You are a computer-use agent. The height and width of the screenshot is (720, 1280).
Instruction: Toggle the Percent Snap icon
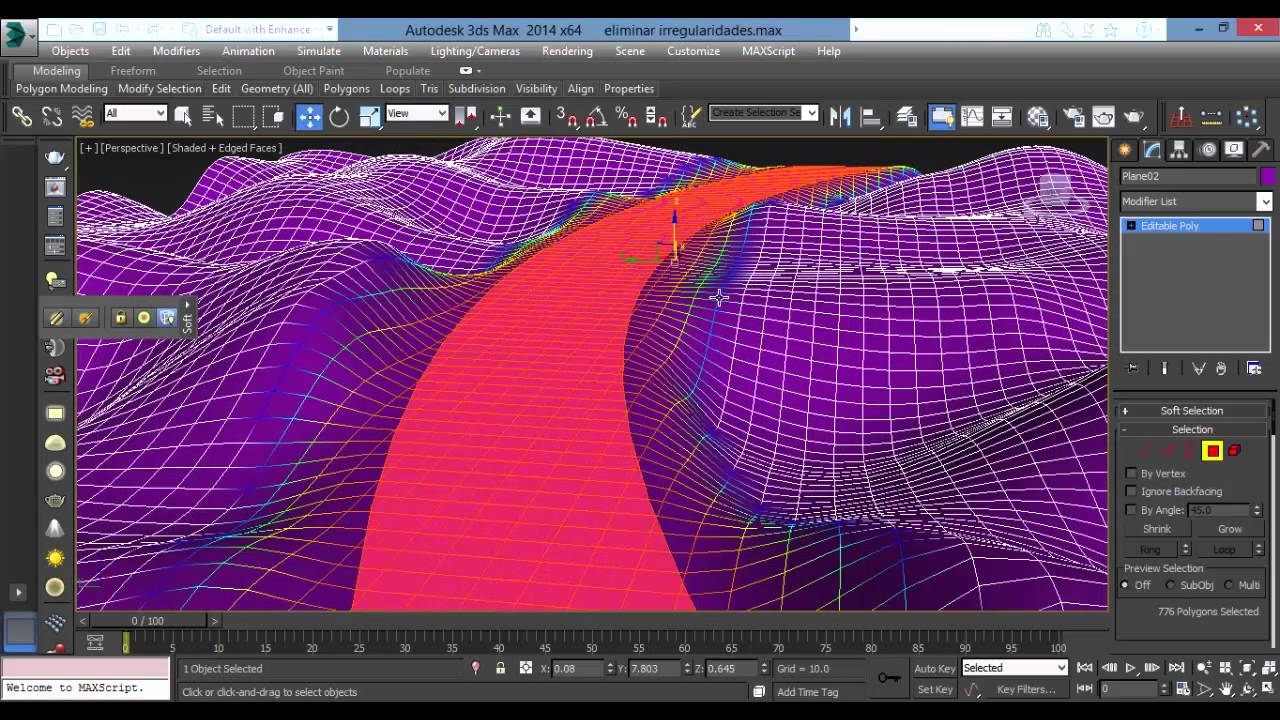coord(626,117)
